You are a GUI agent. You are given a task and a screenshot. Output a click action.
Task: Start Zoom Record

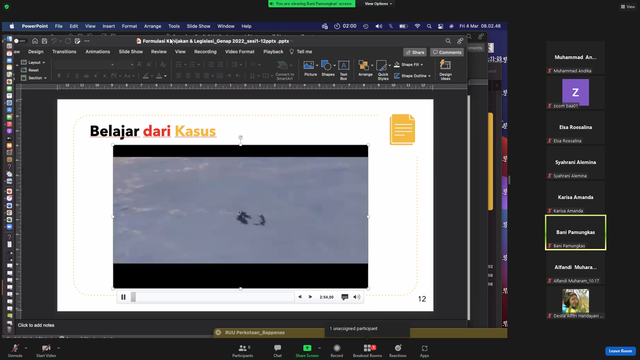(x=337, y=351)
